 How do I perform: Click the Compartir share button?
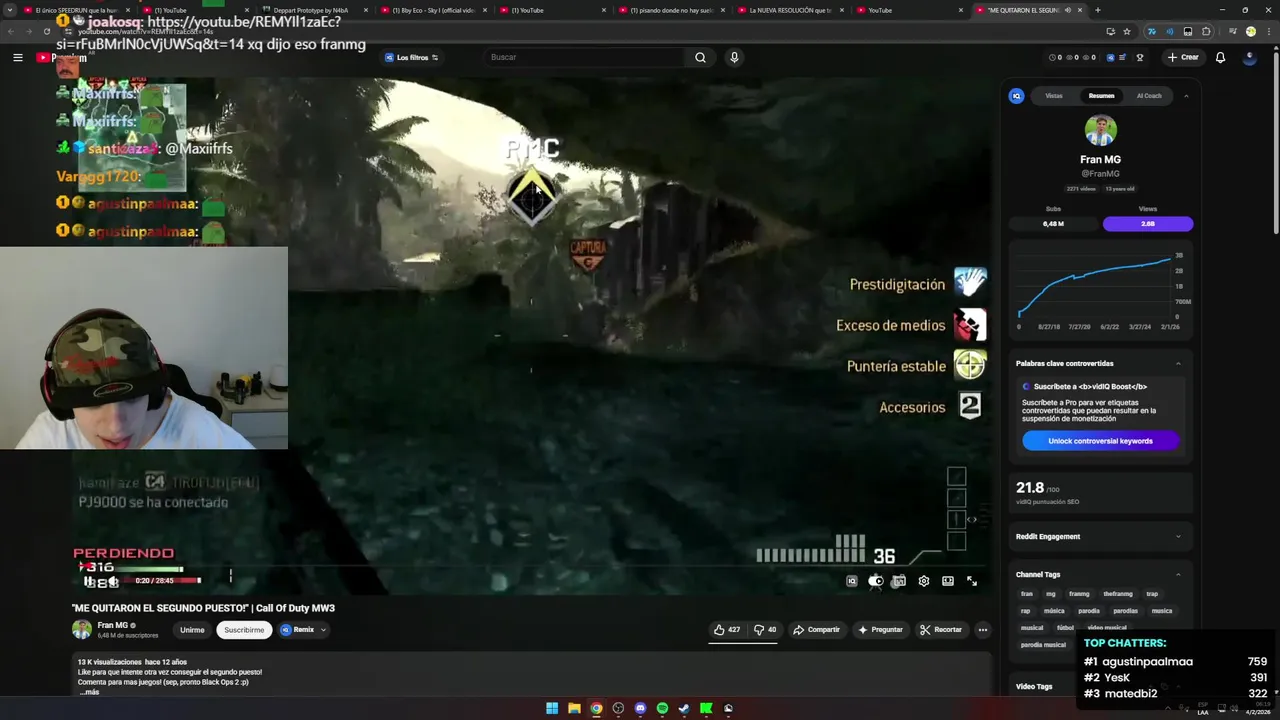816,630
